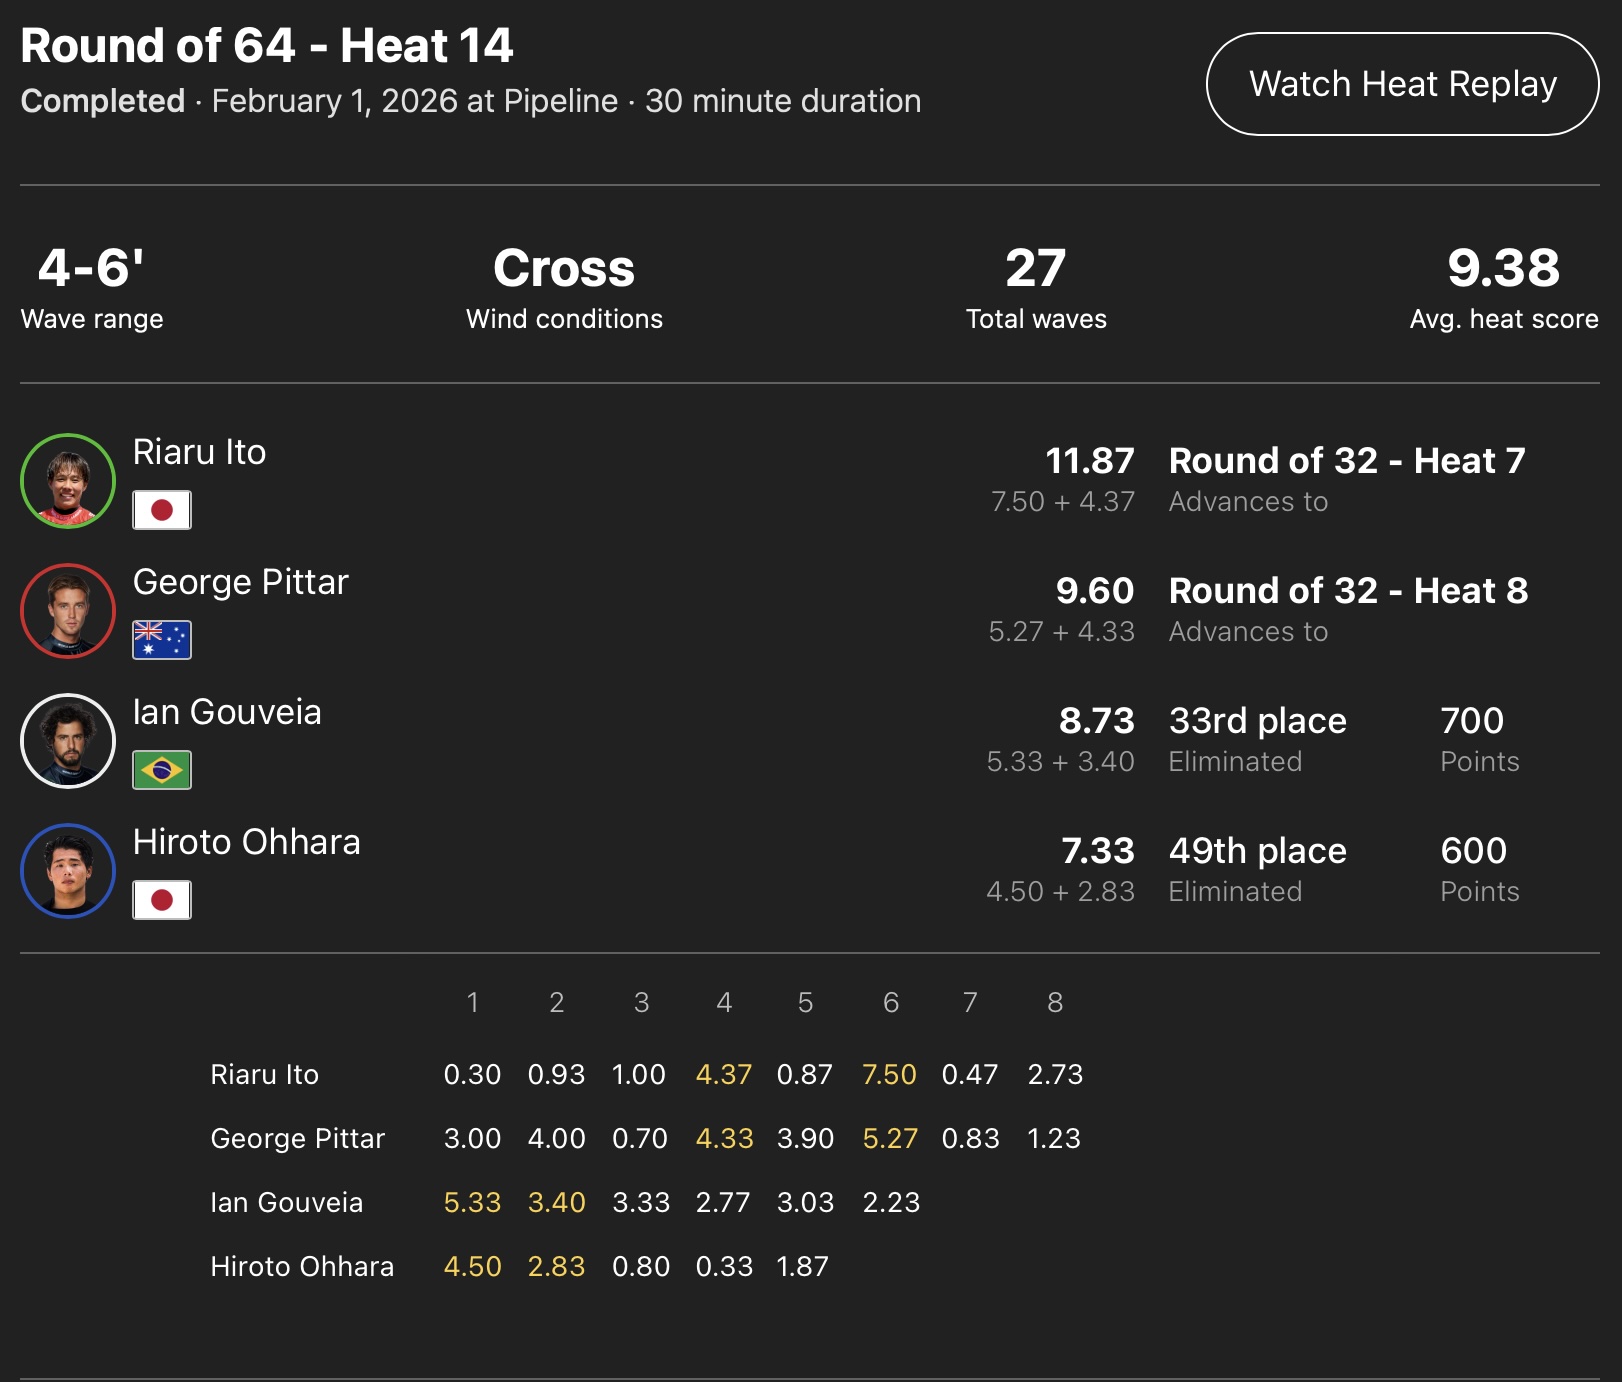1622x1382 pixels.
Task: Select Hiroto Ohhara's name in results list
Action: pos(246,842)
